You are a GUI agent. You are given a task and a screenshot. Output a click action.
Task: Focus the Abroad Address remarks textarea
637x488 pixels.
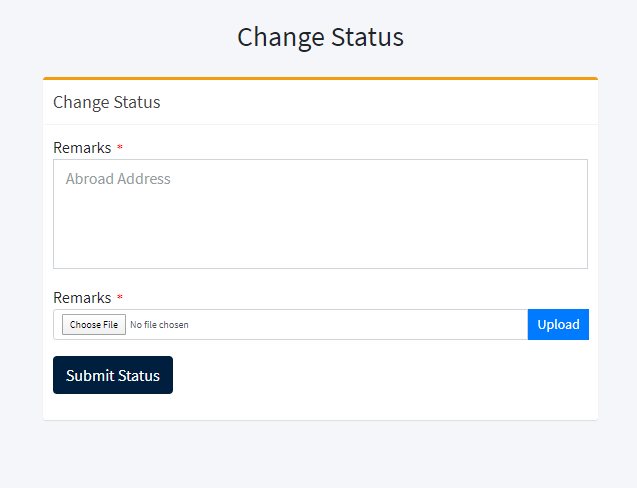(x=321, y=214)
